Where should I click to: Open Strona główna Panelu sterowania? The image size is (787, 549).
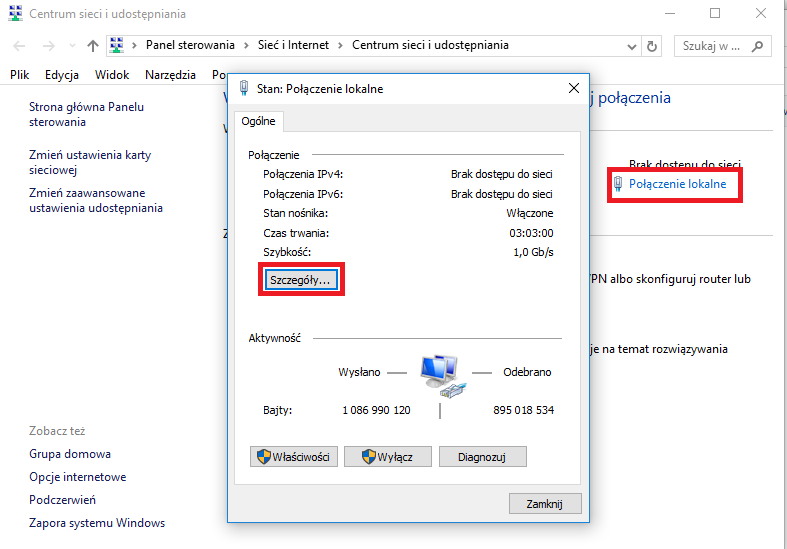pos(86,114)
